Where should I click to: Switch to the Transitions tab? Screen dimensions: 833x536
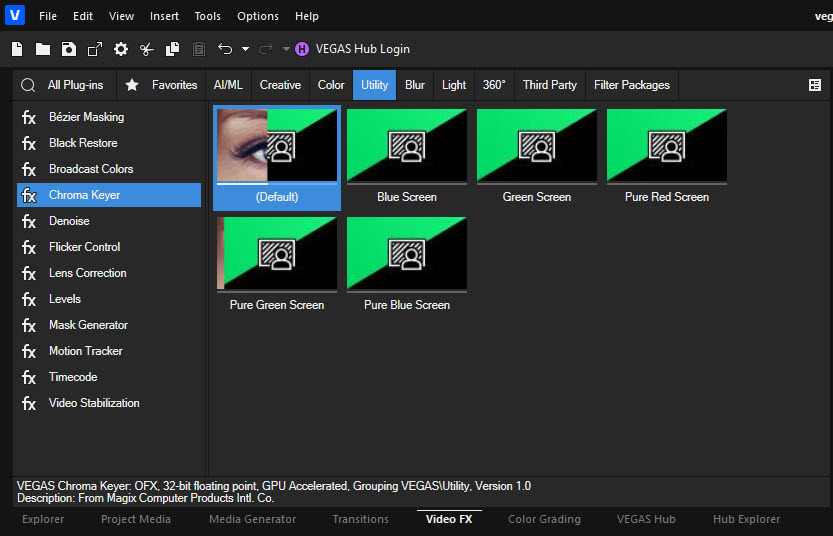pos(361,520)
